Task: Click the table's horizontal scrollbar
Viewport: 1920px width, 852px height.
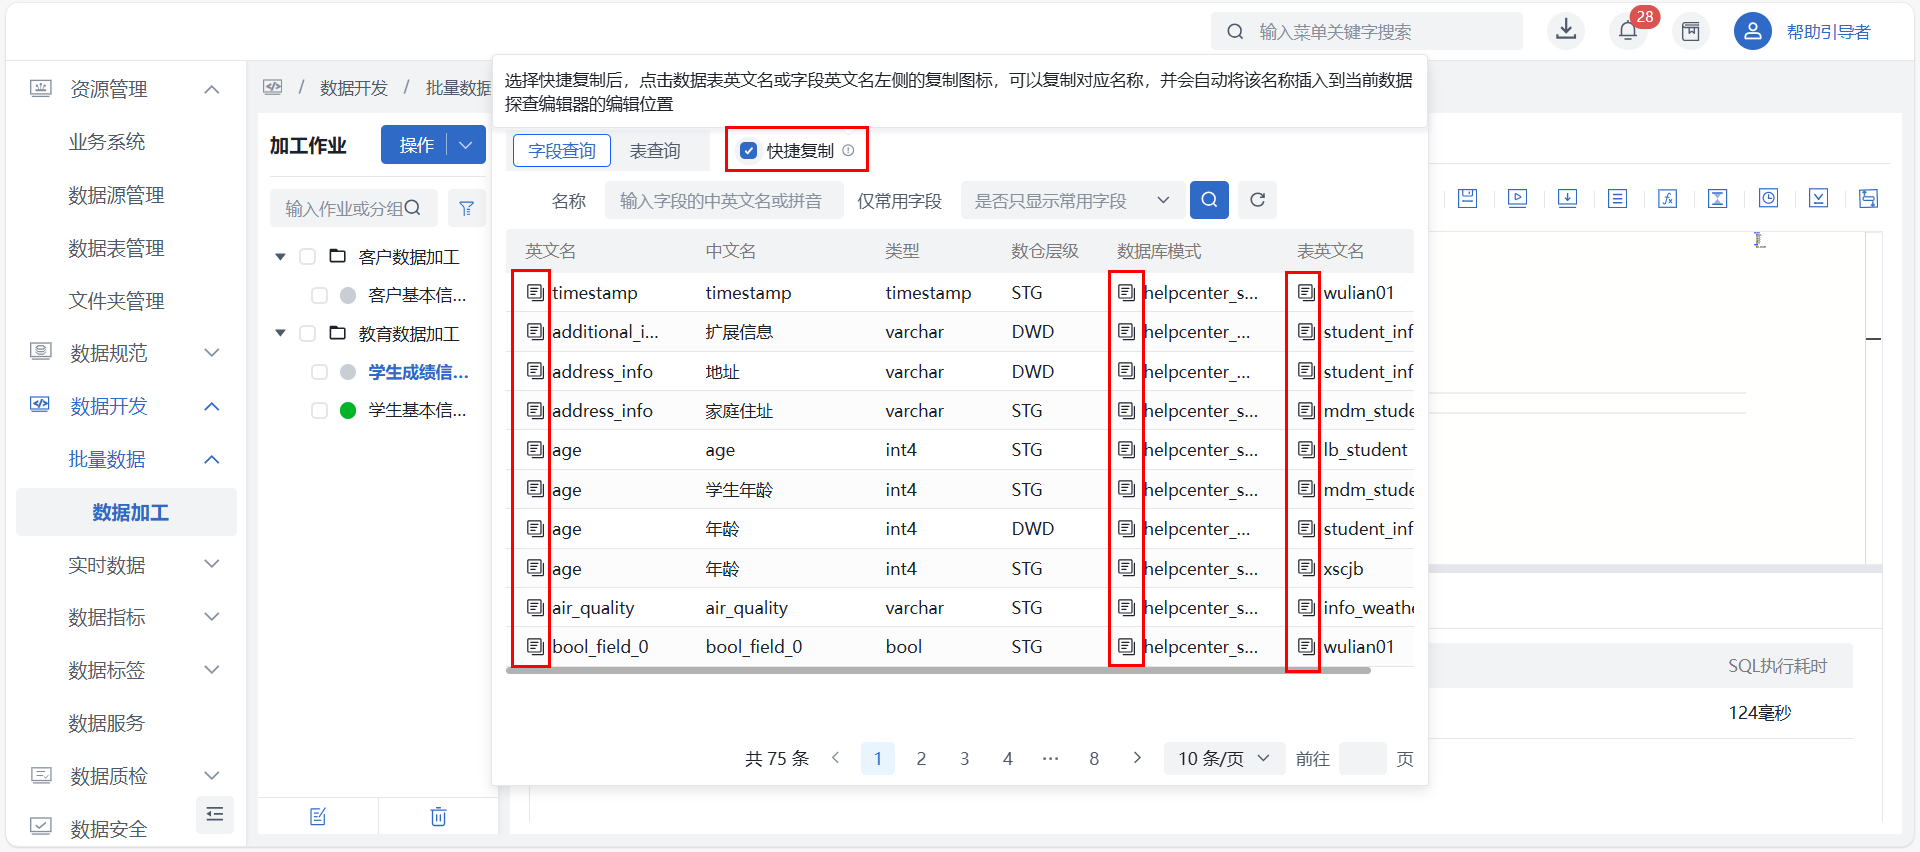Action: point(938,670)
